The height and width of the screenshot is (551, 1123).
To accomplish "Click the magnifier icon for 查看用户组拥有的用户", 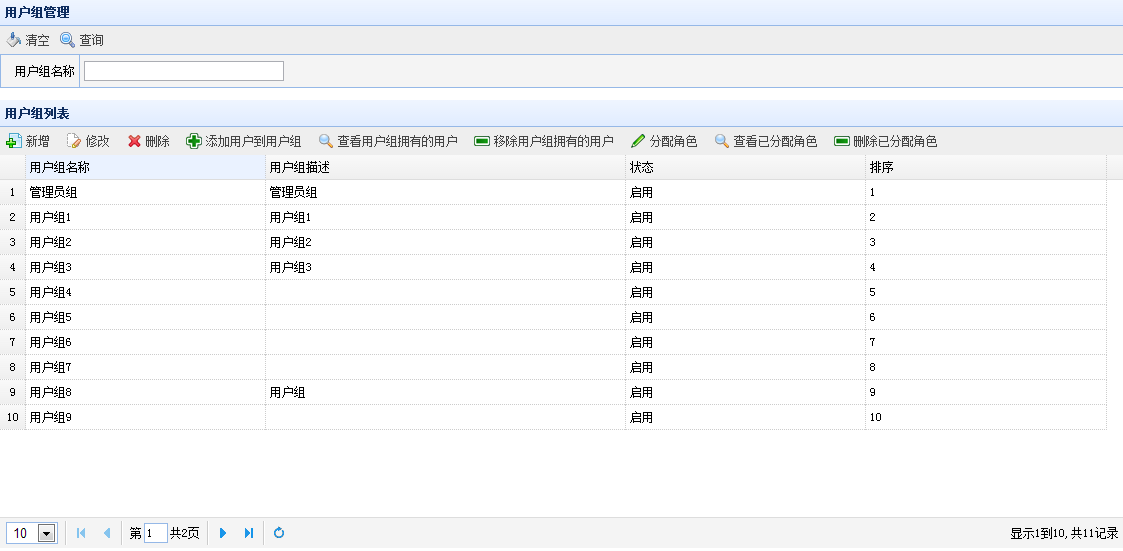I will 326,141.
